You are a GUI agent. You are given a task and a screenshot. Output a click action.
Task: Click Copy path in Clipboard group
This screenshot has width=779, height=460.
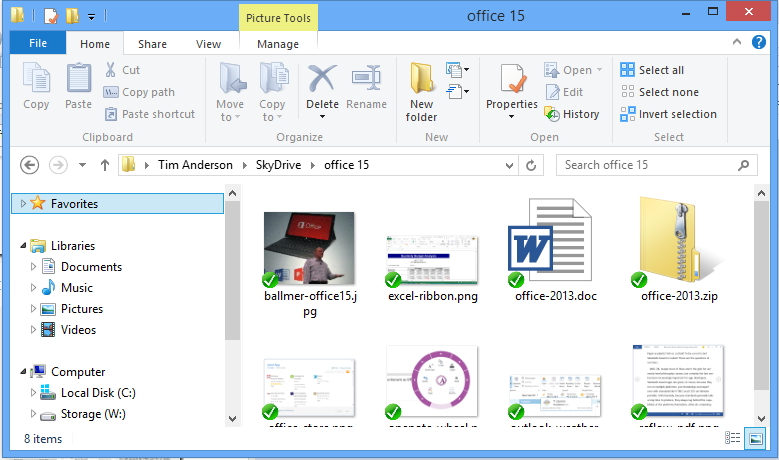coord(139,92)
